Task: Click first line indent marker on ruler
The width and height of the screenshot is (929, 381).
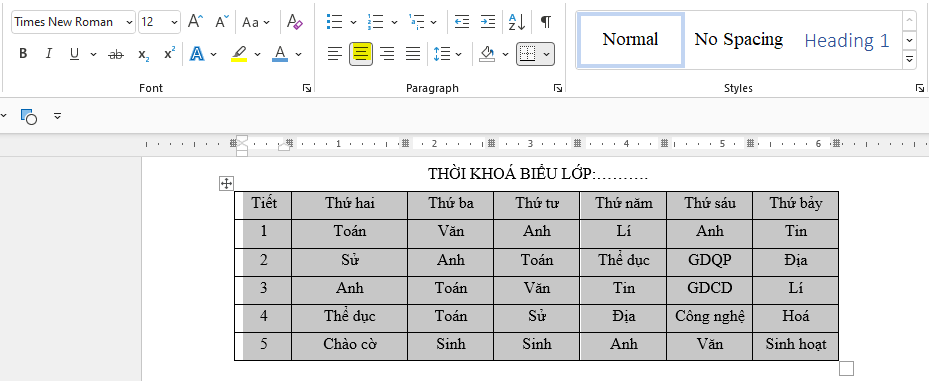Action: 242,140
